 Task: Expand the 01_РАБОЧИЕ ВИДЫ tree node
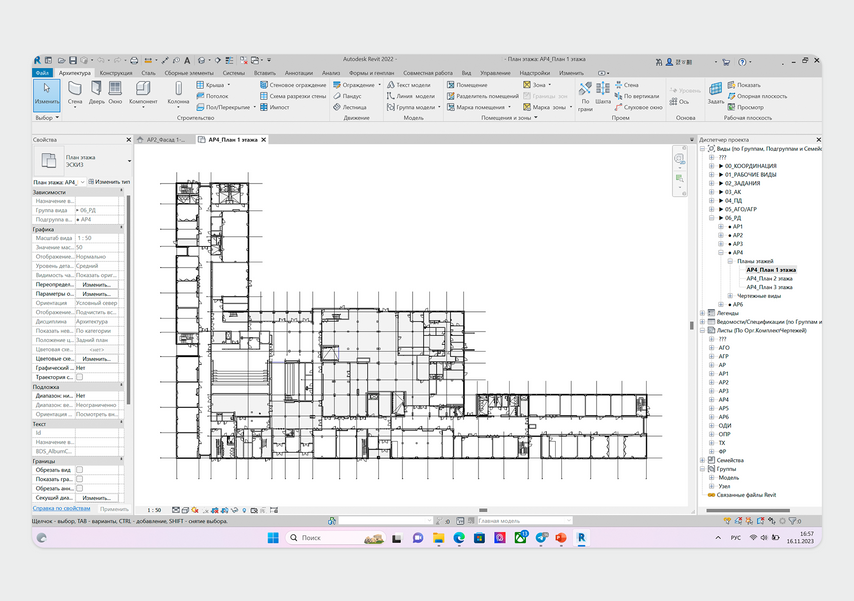pyautogui.click(x=711, y=174)
